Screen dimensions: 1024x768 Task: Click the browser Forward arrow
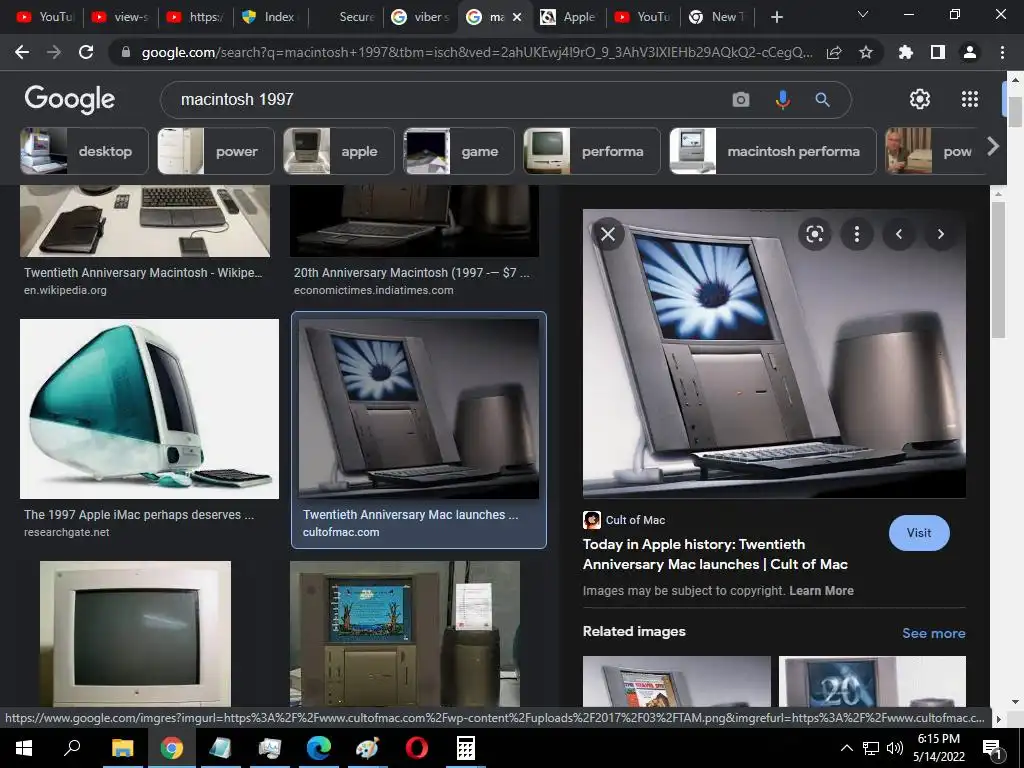click(54, 52)
